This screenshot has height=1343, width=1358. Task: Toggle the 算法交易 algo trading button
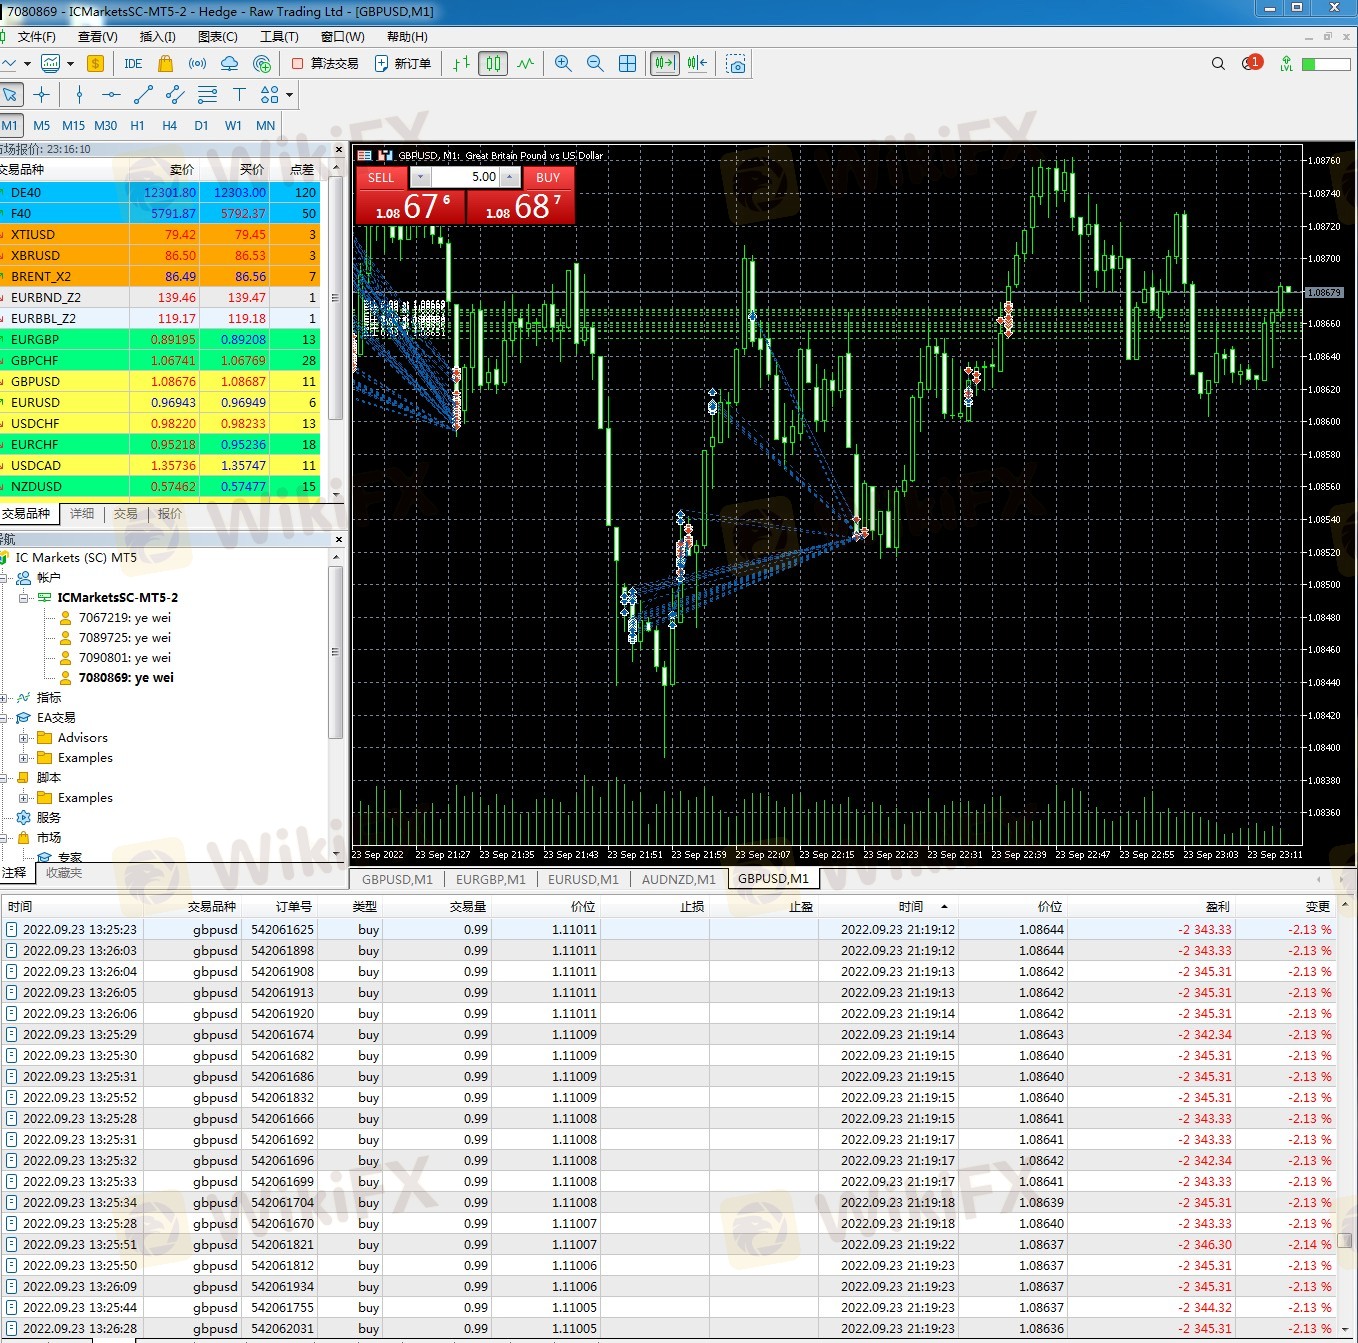click(x=325, y=63)
